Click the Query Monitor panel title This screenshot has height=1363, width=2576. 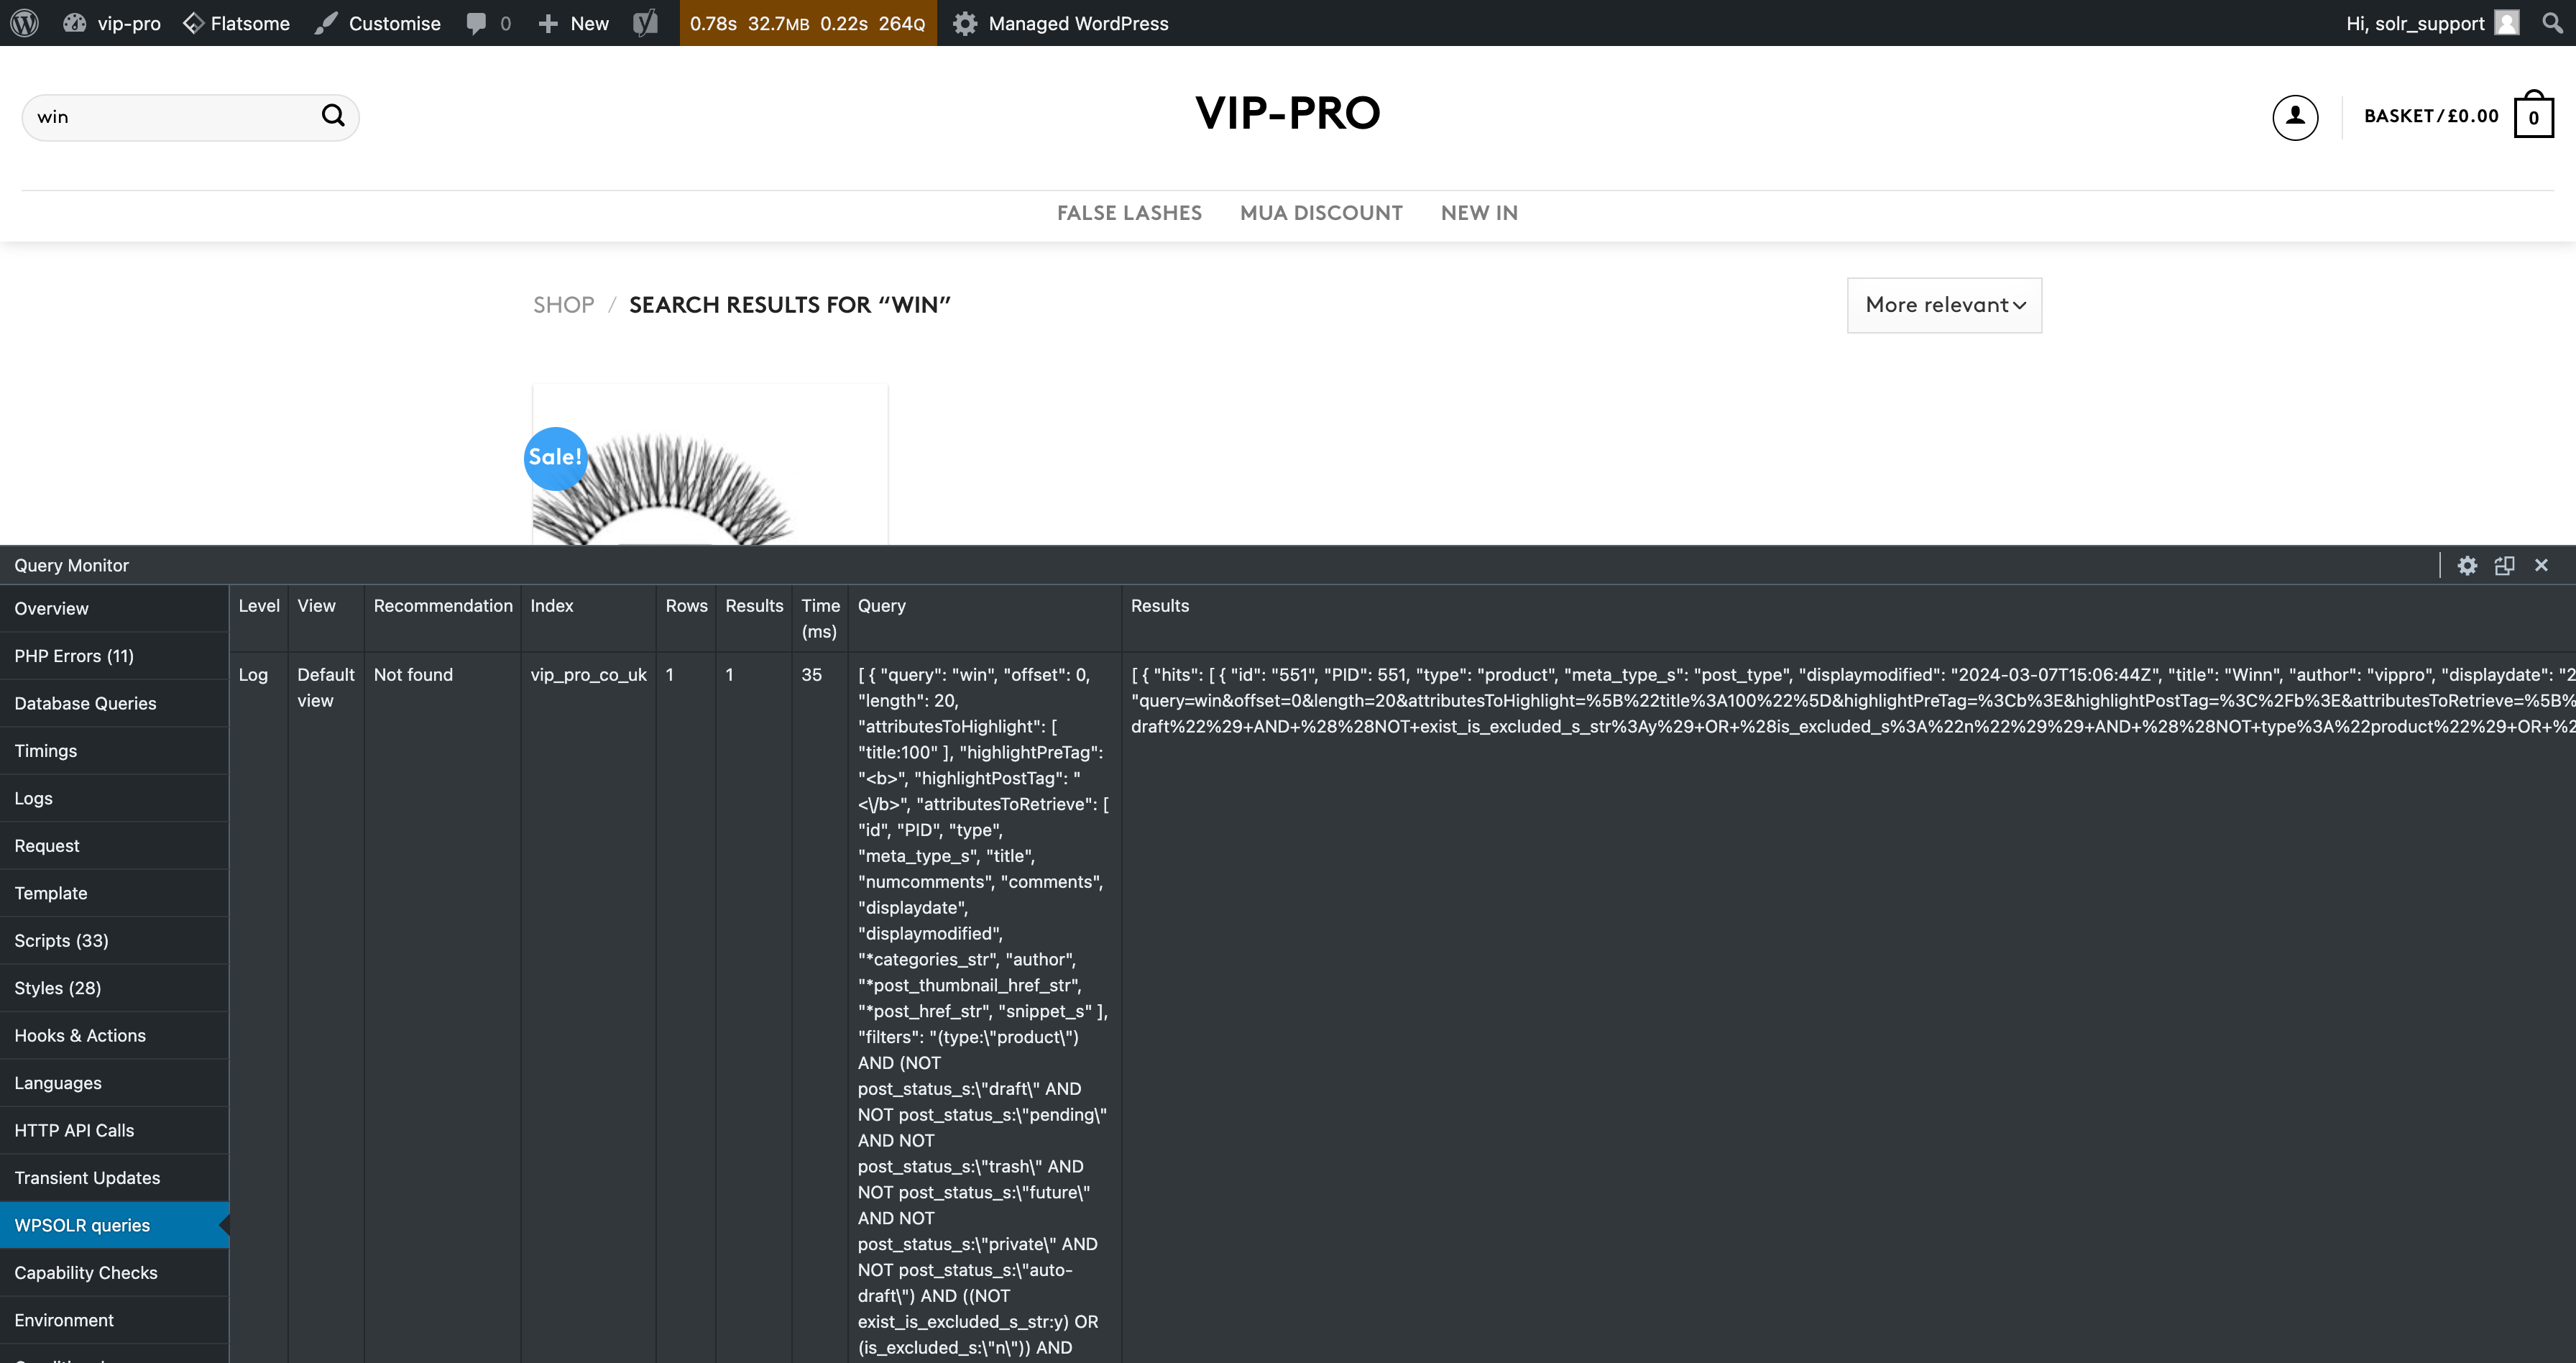click(71, 565)
